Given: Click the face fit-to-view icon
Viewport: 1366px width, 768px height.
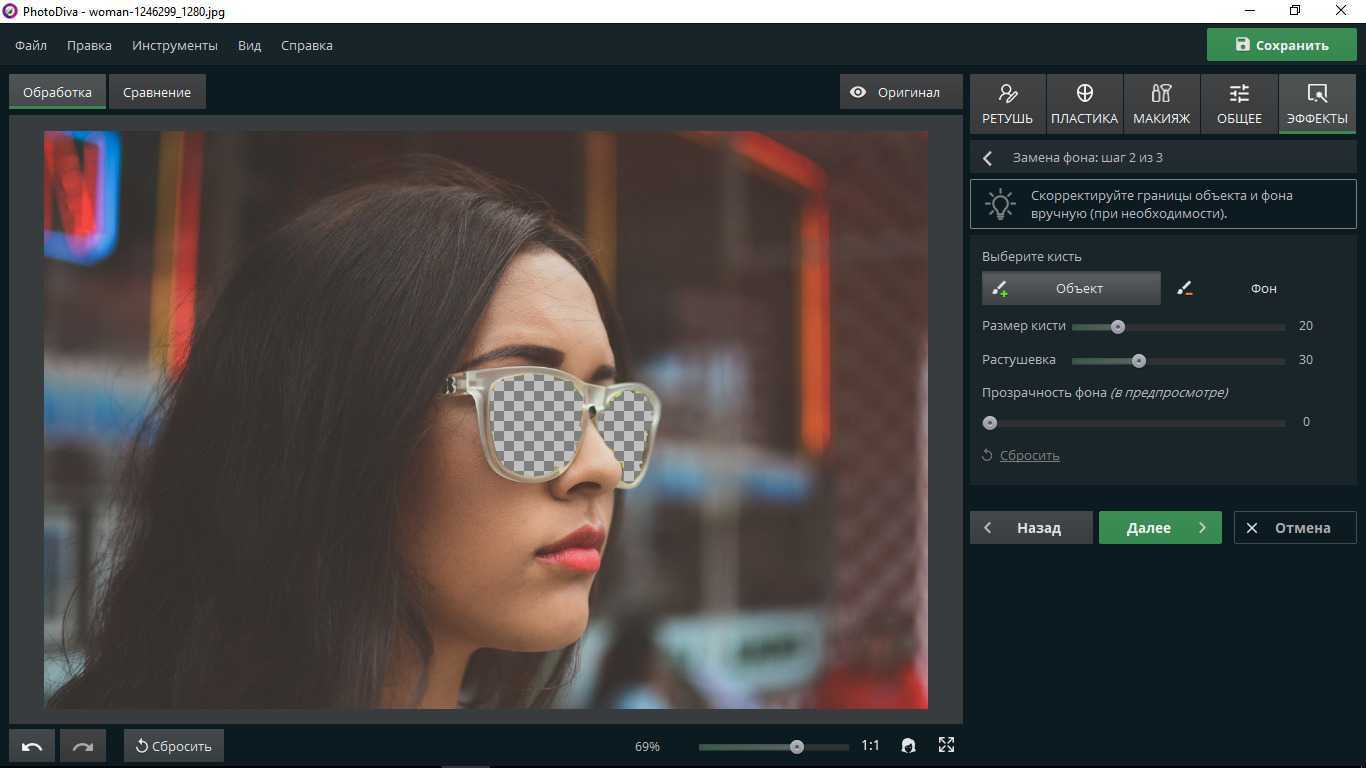Looking at the screenshot, I should tap(908, 745).
